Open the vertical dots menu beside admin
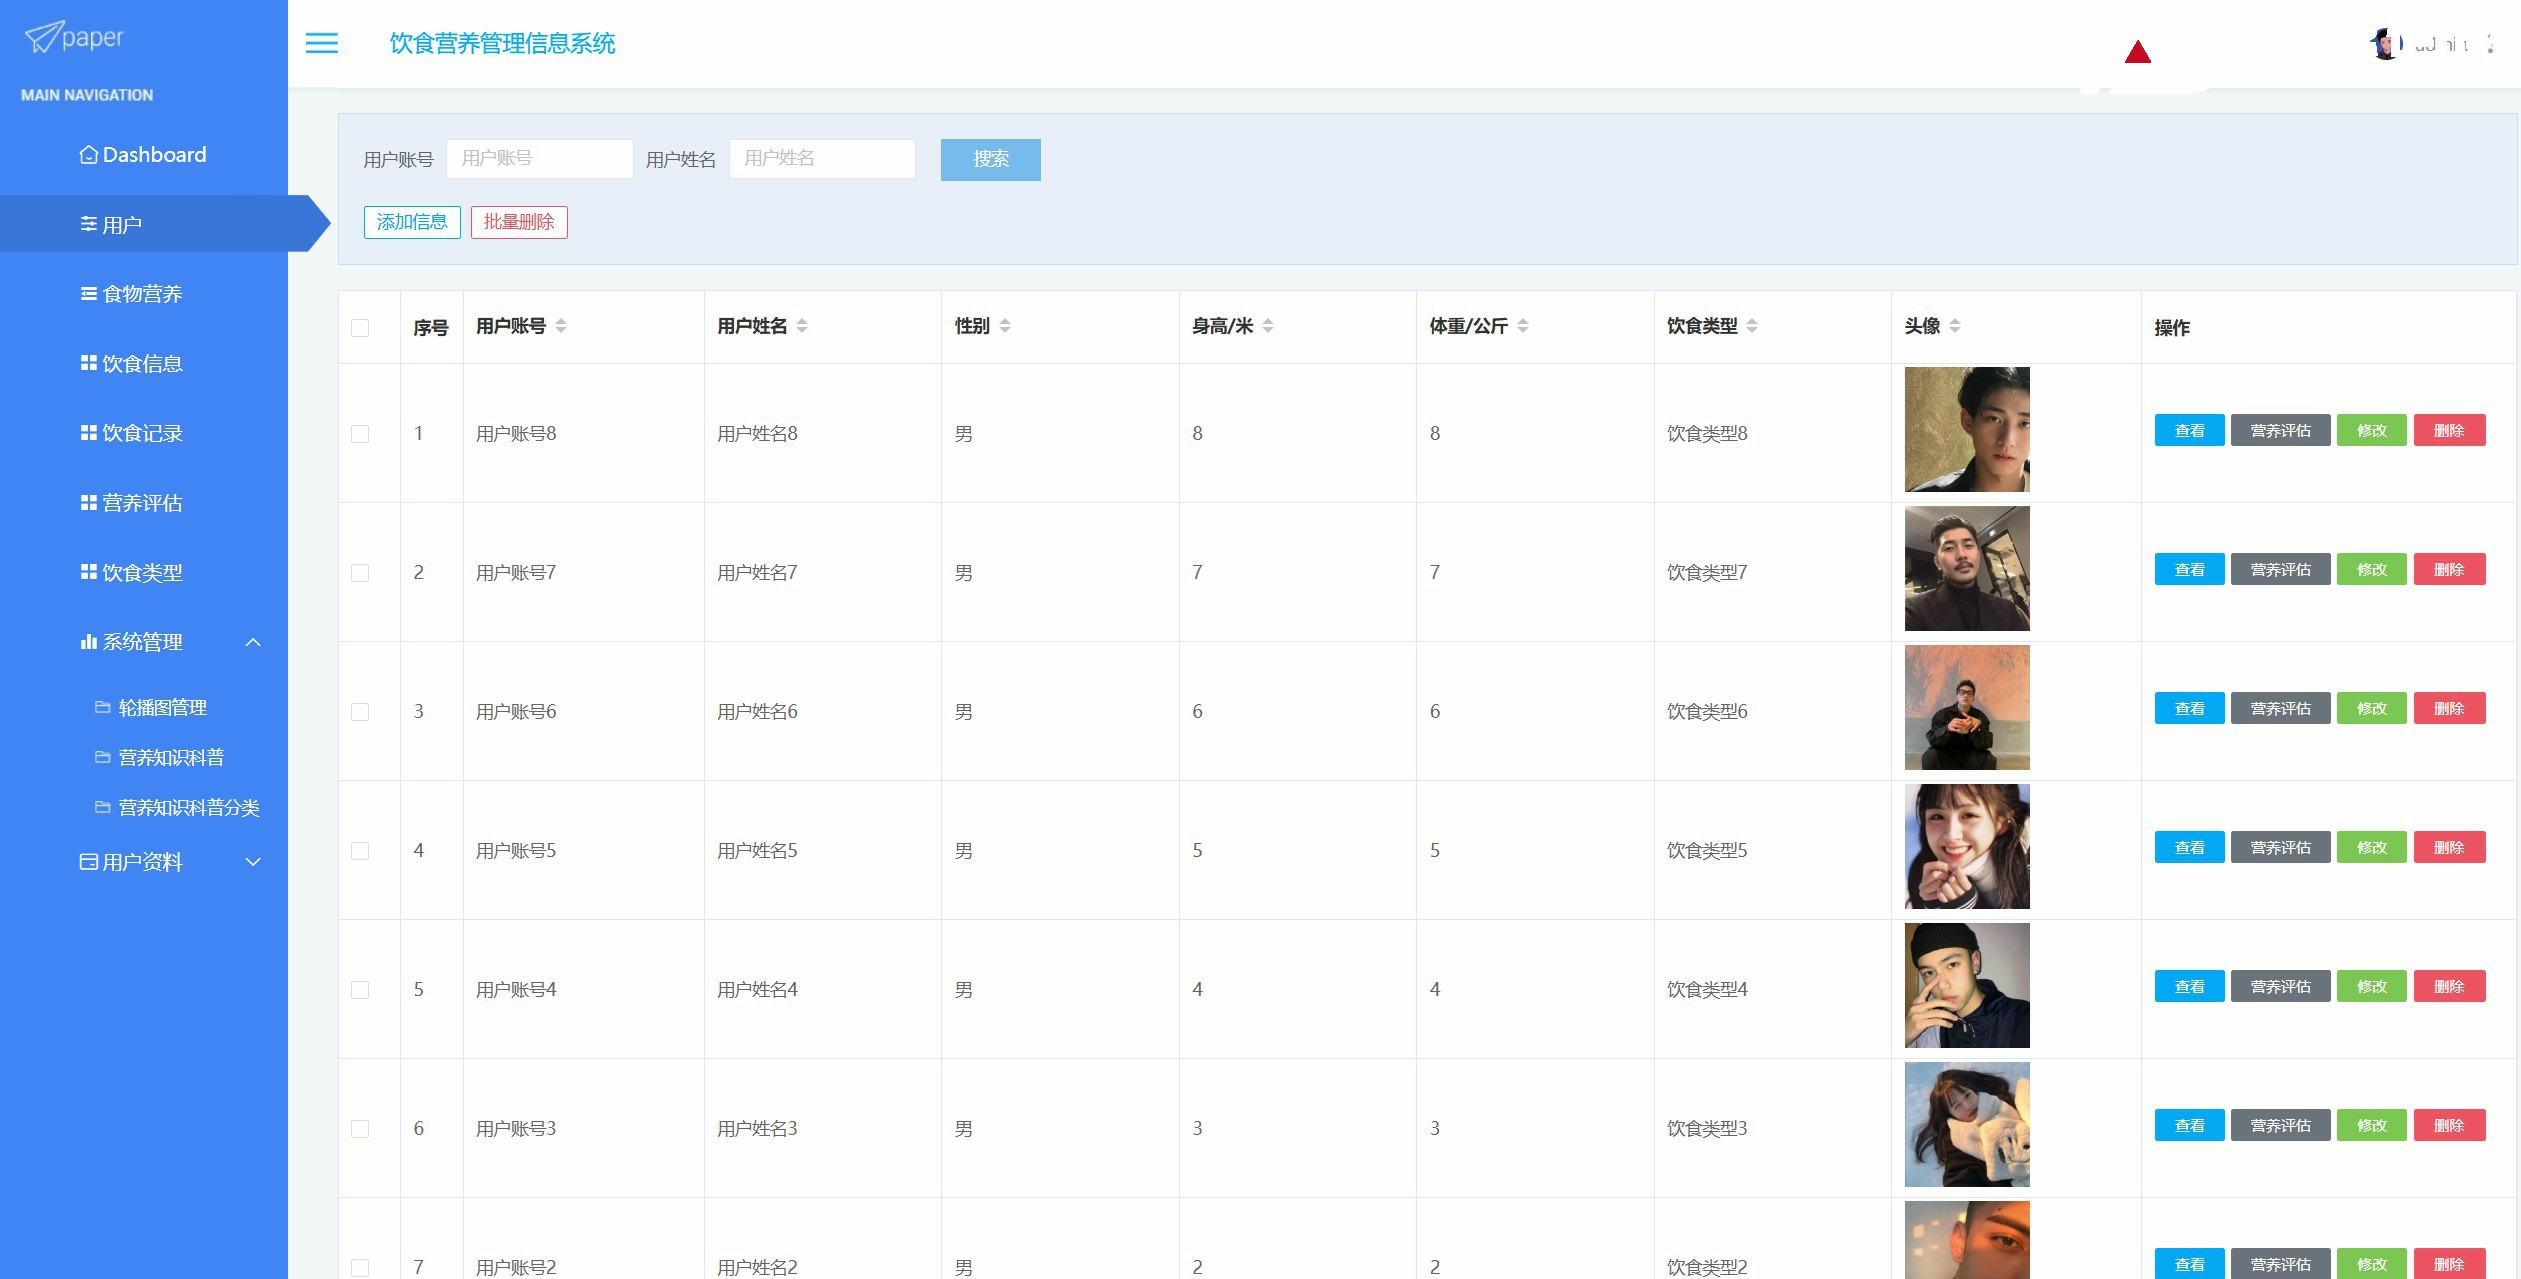Screen dimensions: 2521x1279 click(x=2489, y=44)
